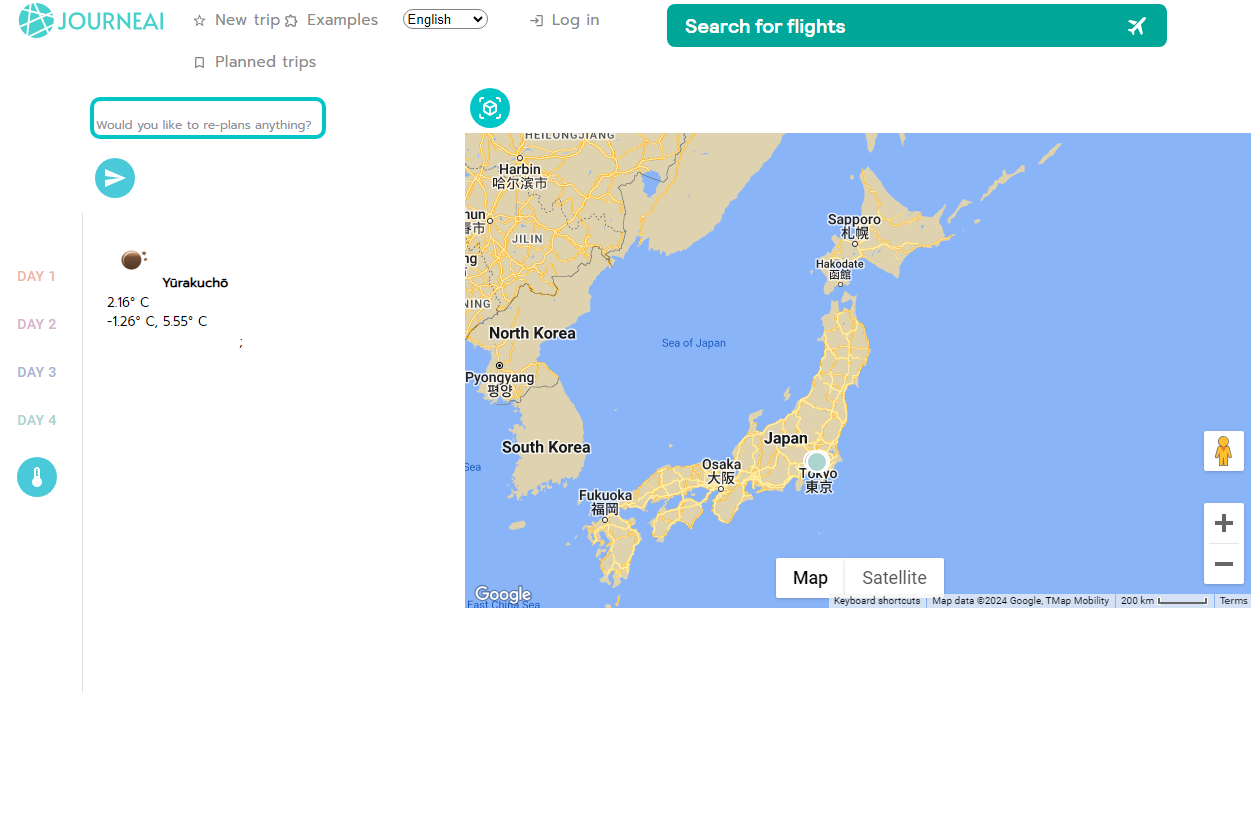
Task: Focus the re-plan text input field
Action: (208, 118)
